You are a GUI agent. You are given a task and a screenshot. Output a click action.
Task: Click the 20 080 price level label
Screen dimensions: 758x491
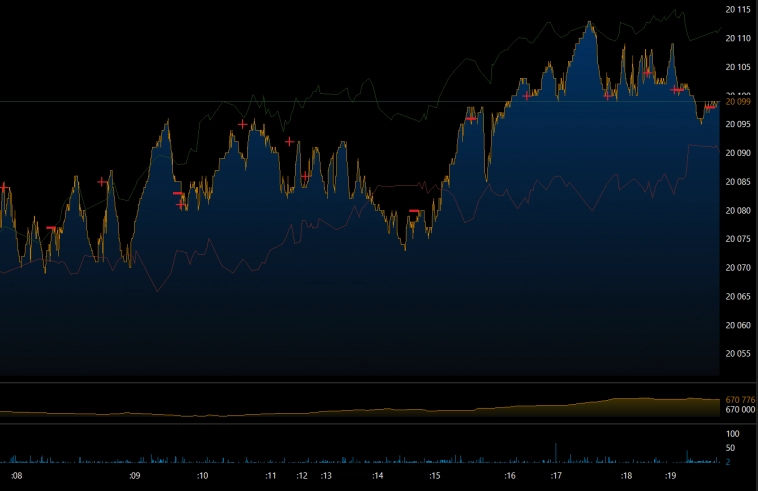click(737, 210)
